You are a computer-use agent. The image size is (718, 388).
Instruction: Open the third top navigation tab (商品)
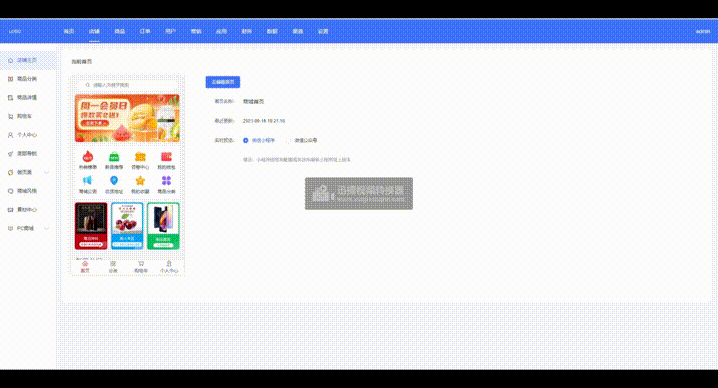(120, 32)
